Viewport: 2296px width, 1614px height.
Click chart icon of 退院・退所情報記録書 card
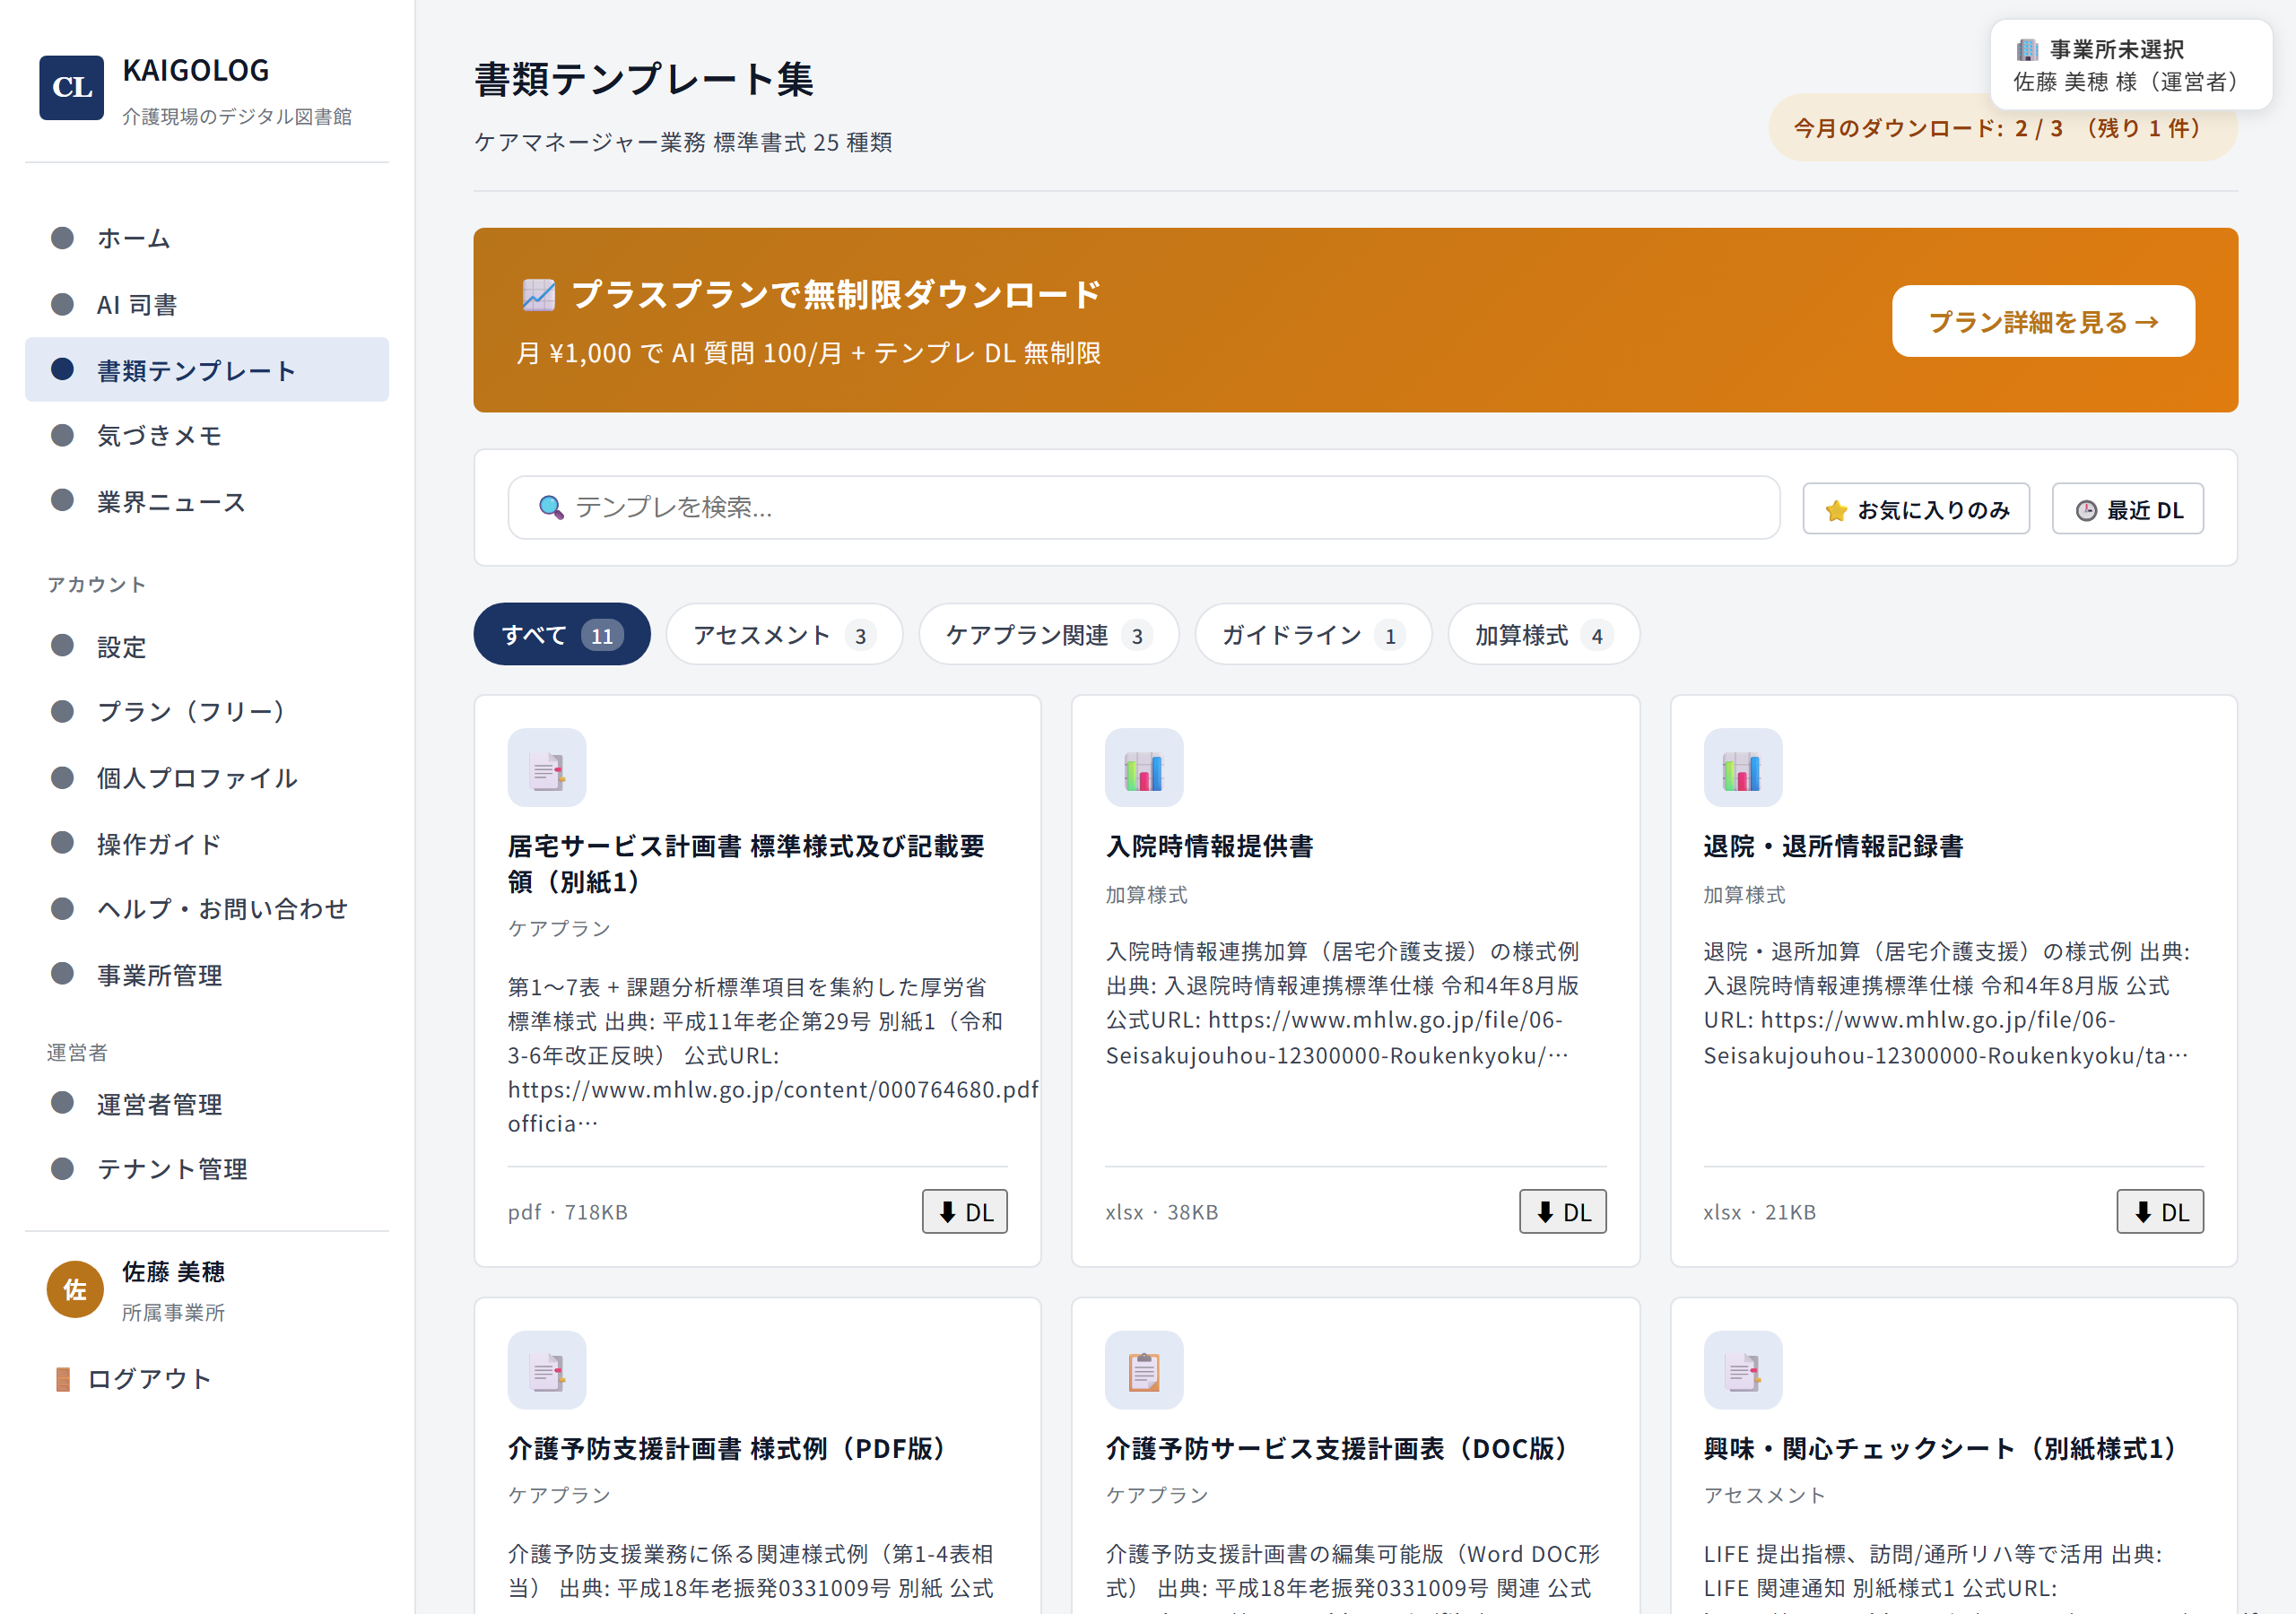coord(1742,767)
